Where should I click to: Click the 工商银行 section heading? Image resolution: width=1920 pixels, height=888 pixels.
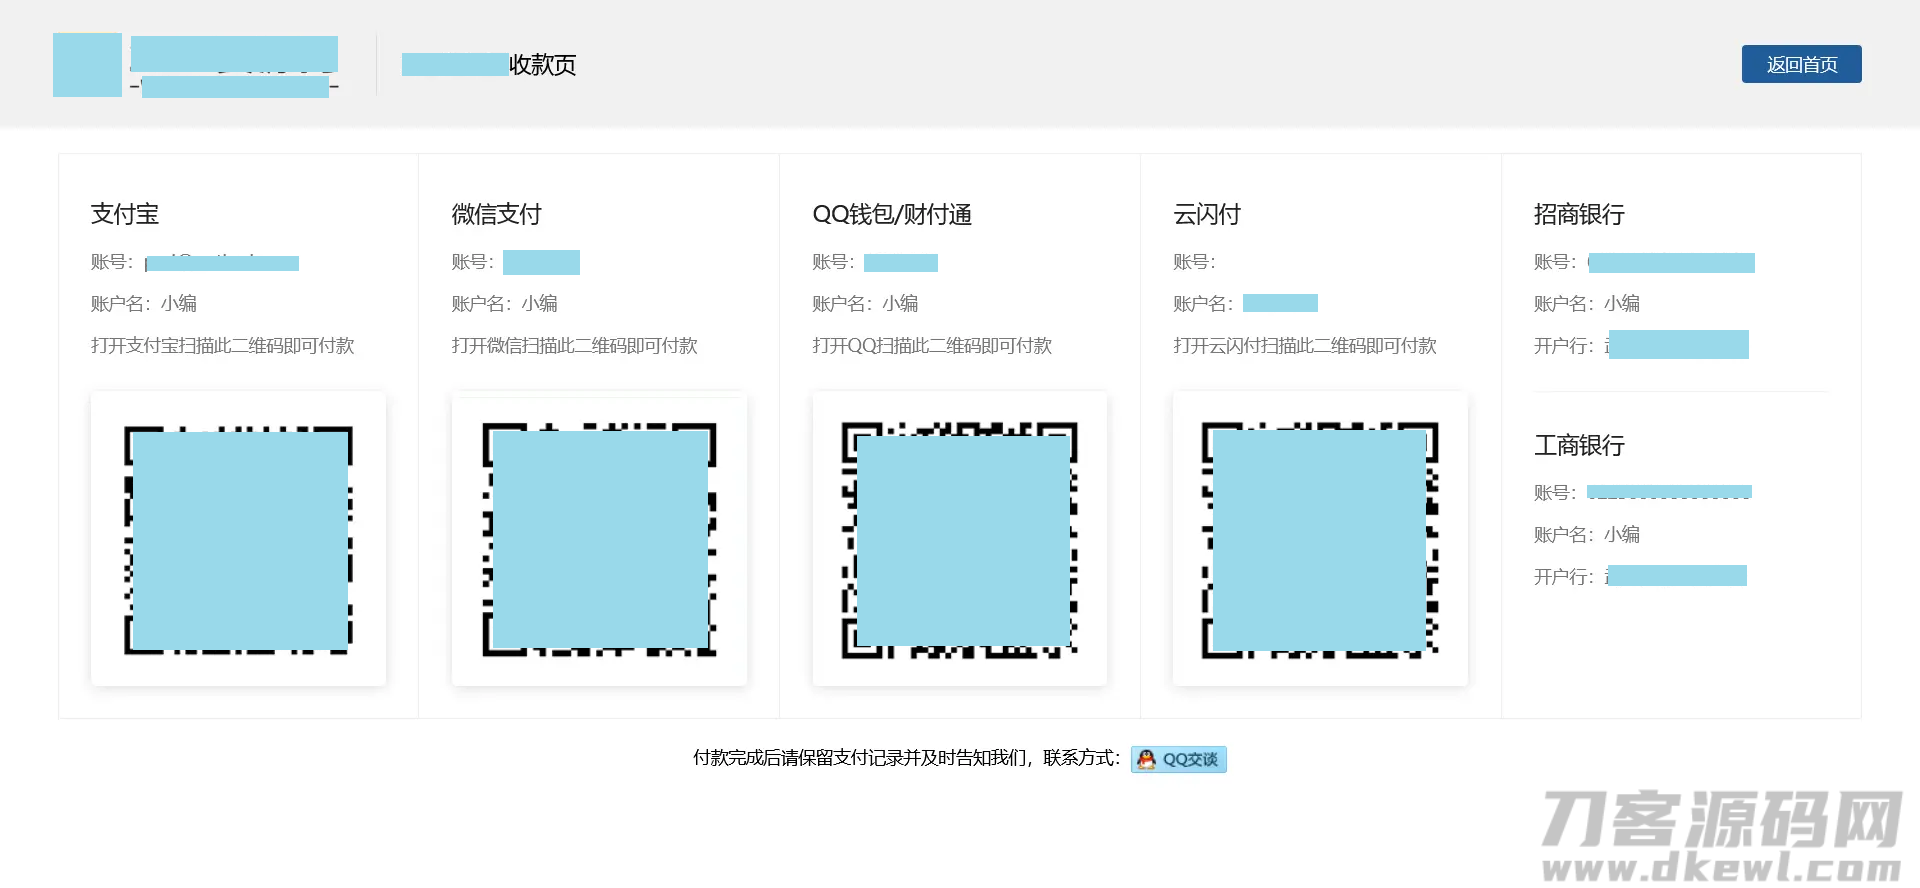coord(1579,445)
